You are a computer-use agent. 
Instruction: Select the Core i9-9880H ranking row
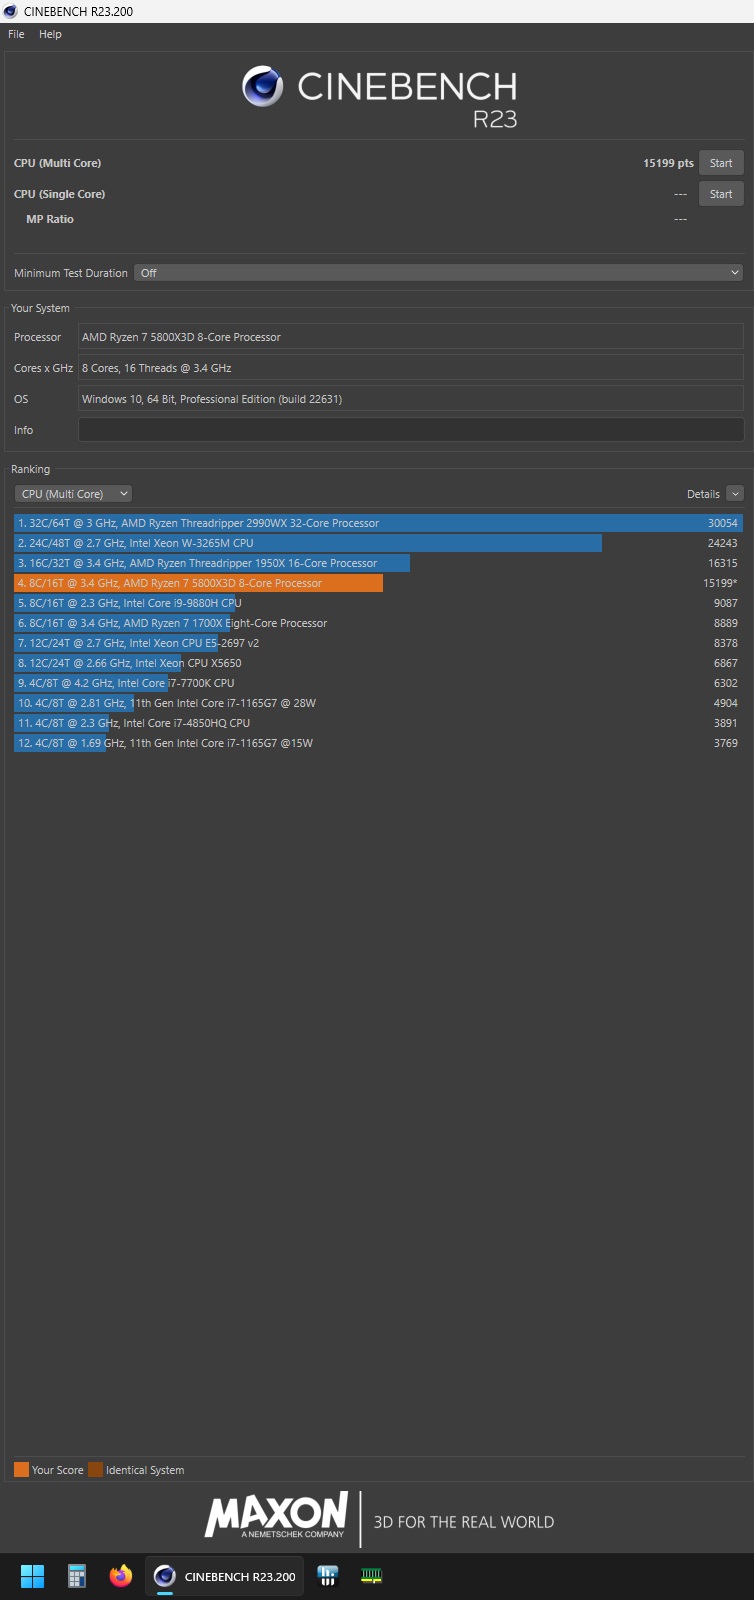tap(378, 603)
